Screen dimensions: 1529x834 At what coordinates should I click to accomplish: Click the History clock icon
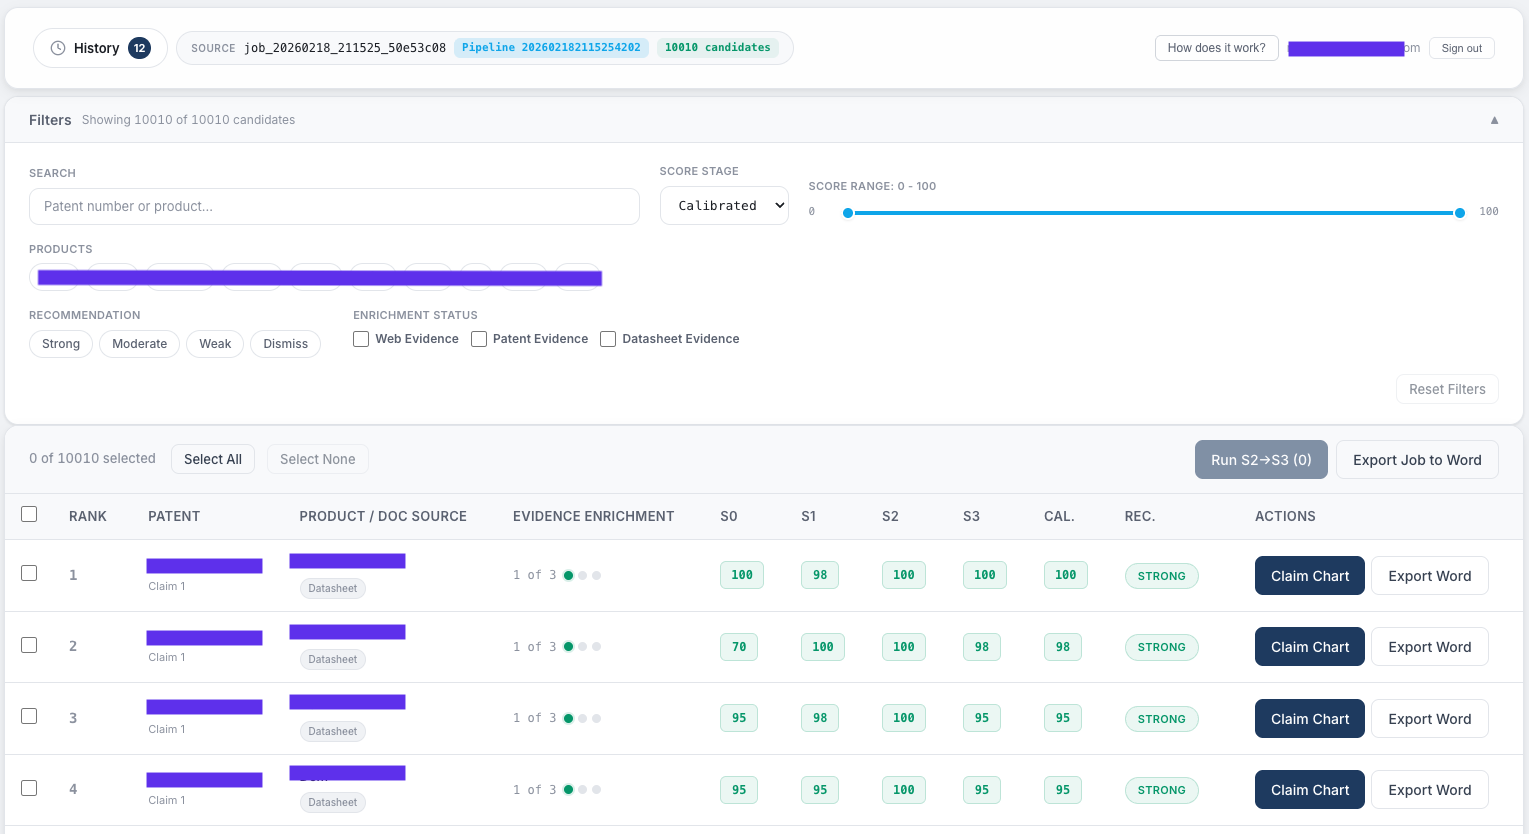pyautogui.click(x=59, y=47)
